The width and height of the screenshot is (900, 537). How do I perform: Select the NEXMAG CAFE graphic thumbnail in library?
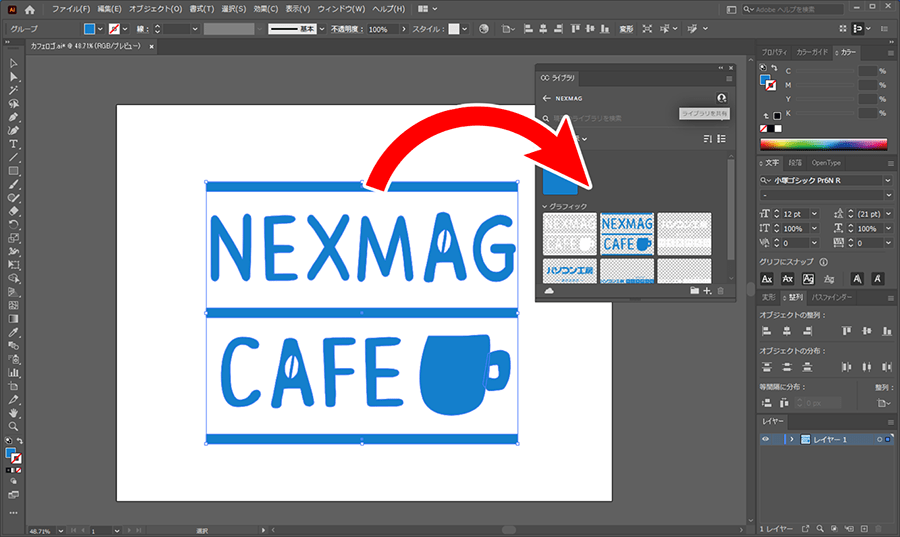coord(627,233)
